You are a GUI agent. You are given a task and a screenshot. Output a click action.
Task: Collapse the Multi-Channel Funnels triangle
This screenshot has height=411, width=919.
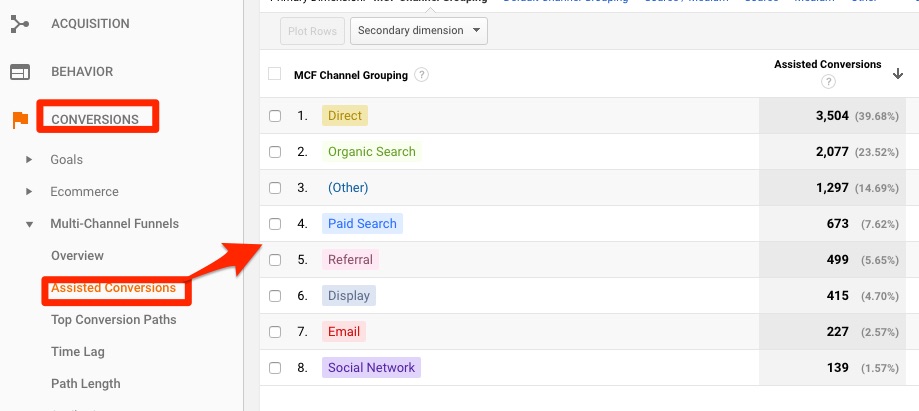coord(29,224)
